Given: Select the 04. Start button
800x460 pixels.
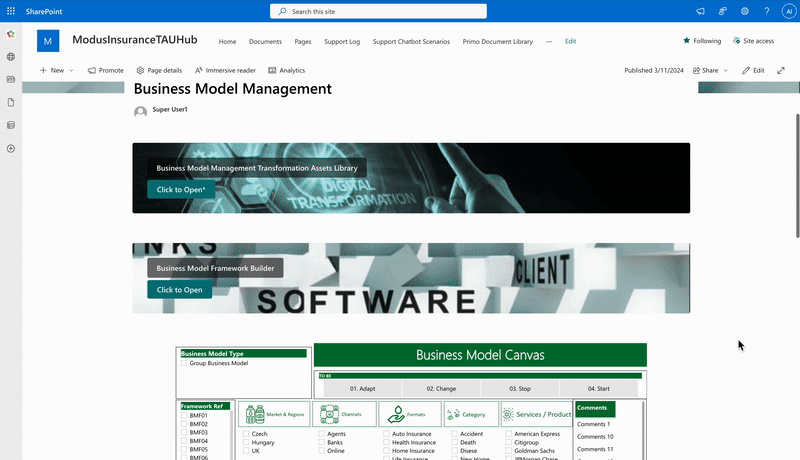Looking at the screenshot, I should click(598, 389).
